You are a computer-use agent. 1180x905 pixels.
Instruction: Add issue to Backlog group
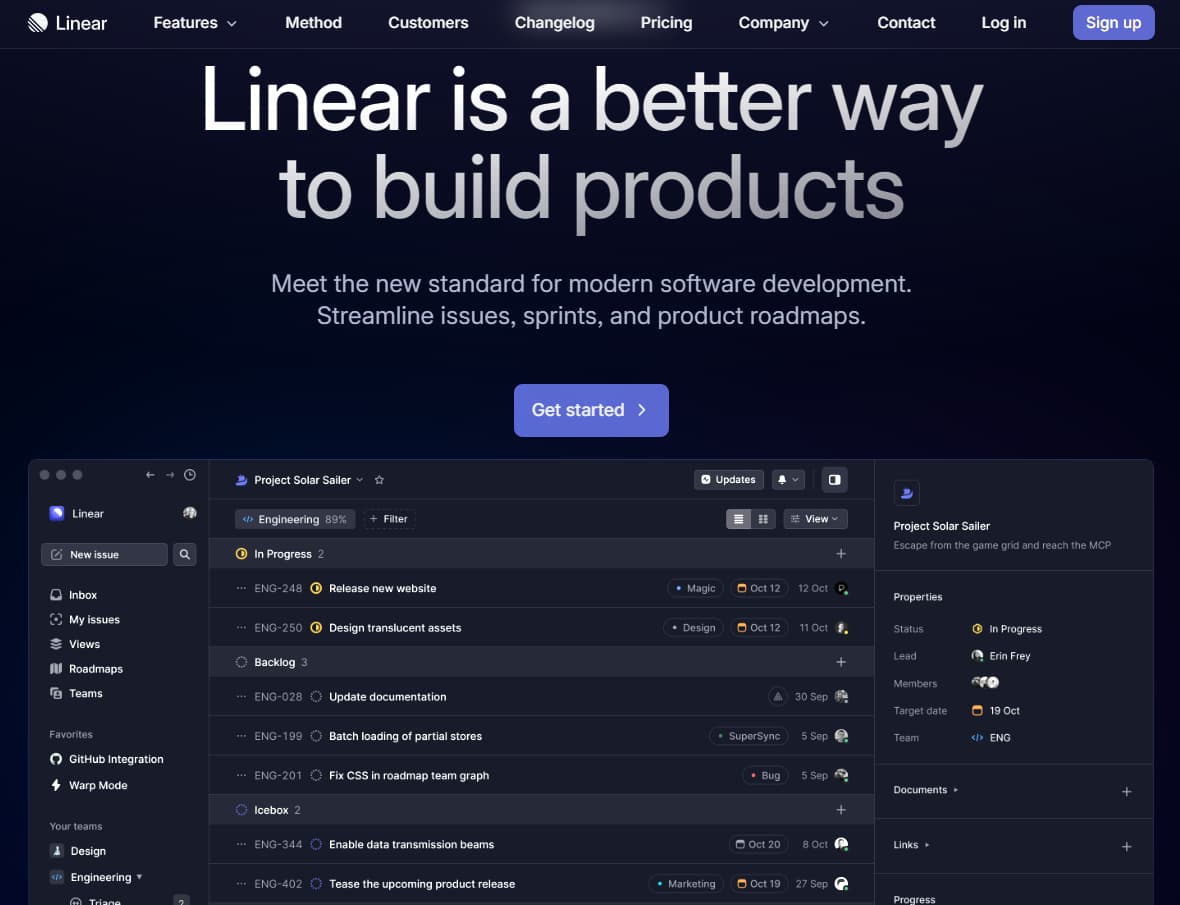841,662
